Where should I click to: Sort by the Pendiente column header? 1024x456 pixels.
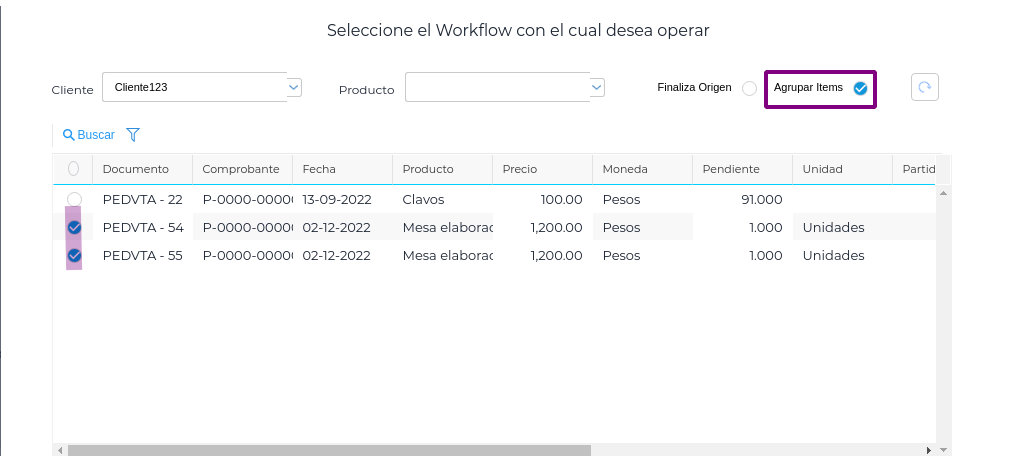[731, 169]
